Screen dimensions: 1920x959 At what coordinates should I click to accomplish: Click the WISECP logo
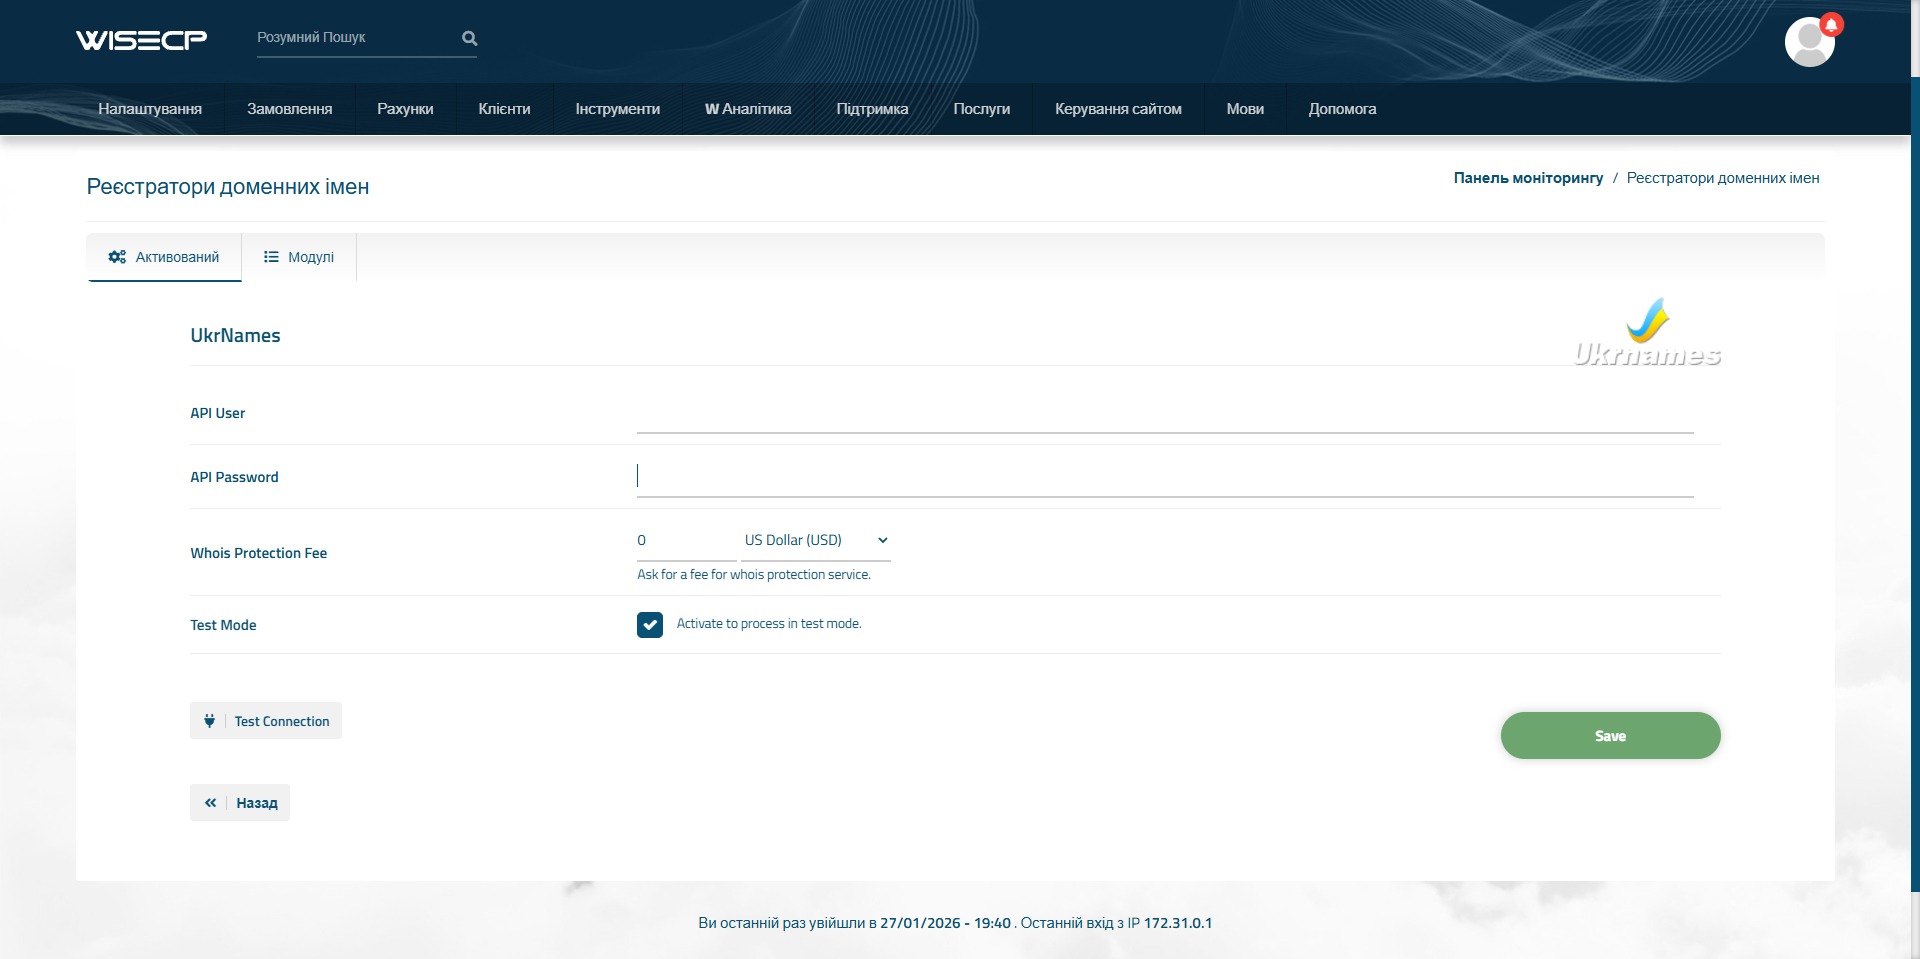[x=141, y=39]
